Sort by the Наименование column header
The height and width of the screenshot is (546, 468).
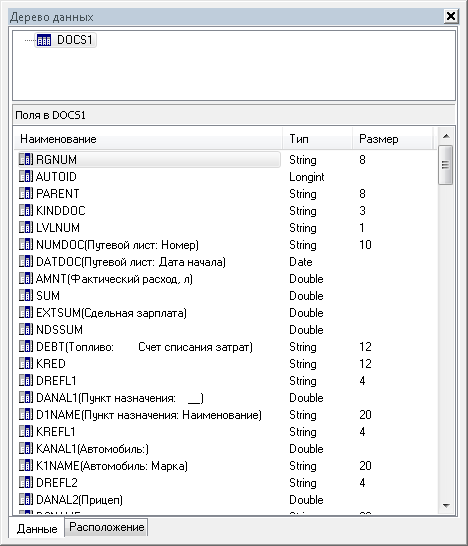[148, 139]
